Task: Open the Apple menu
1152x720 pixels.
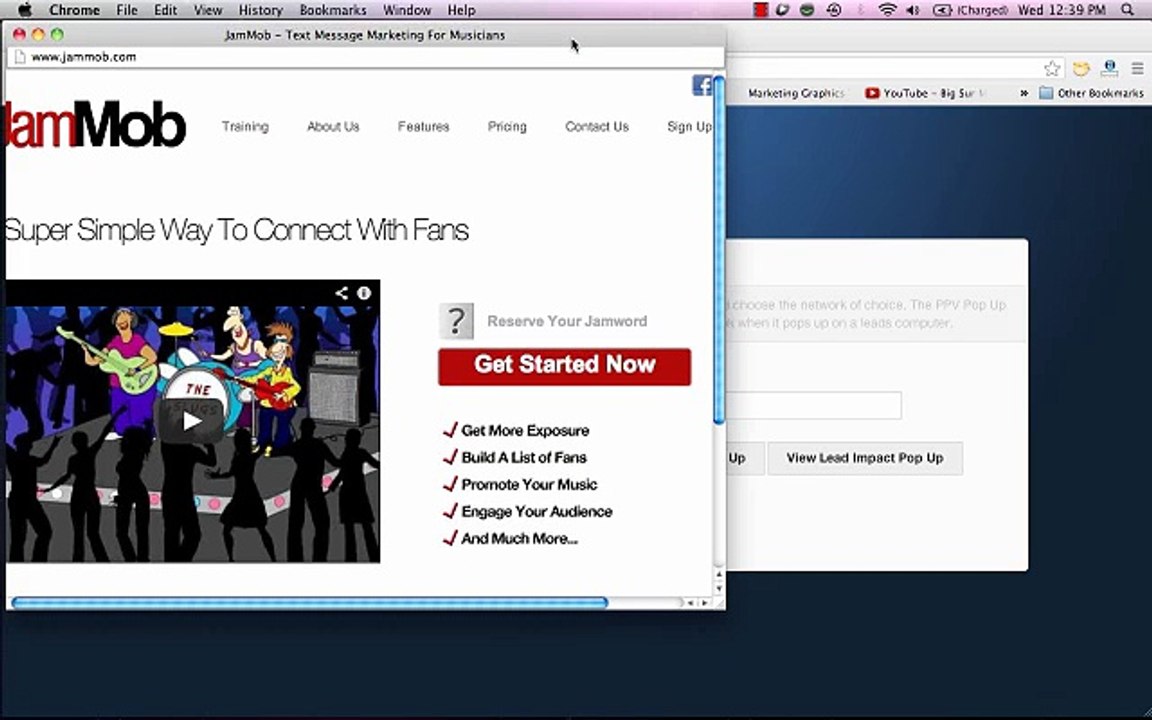Action: pos(24,10)
